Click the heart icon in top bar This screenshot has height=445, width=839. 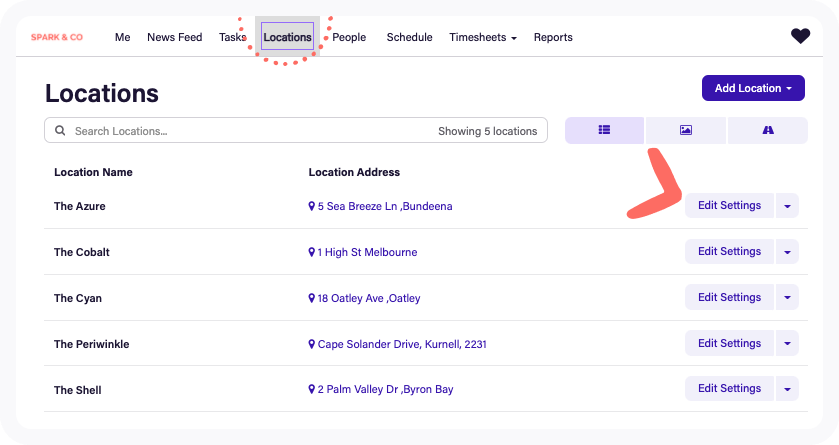click(800, 36)
